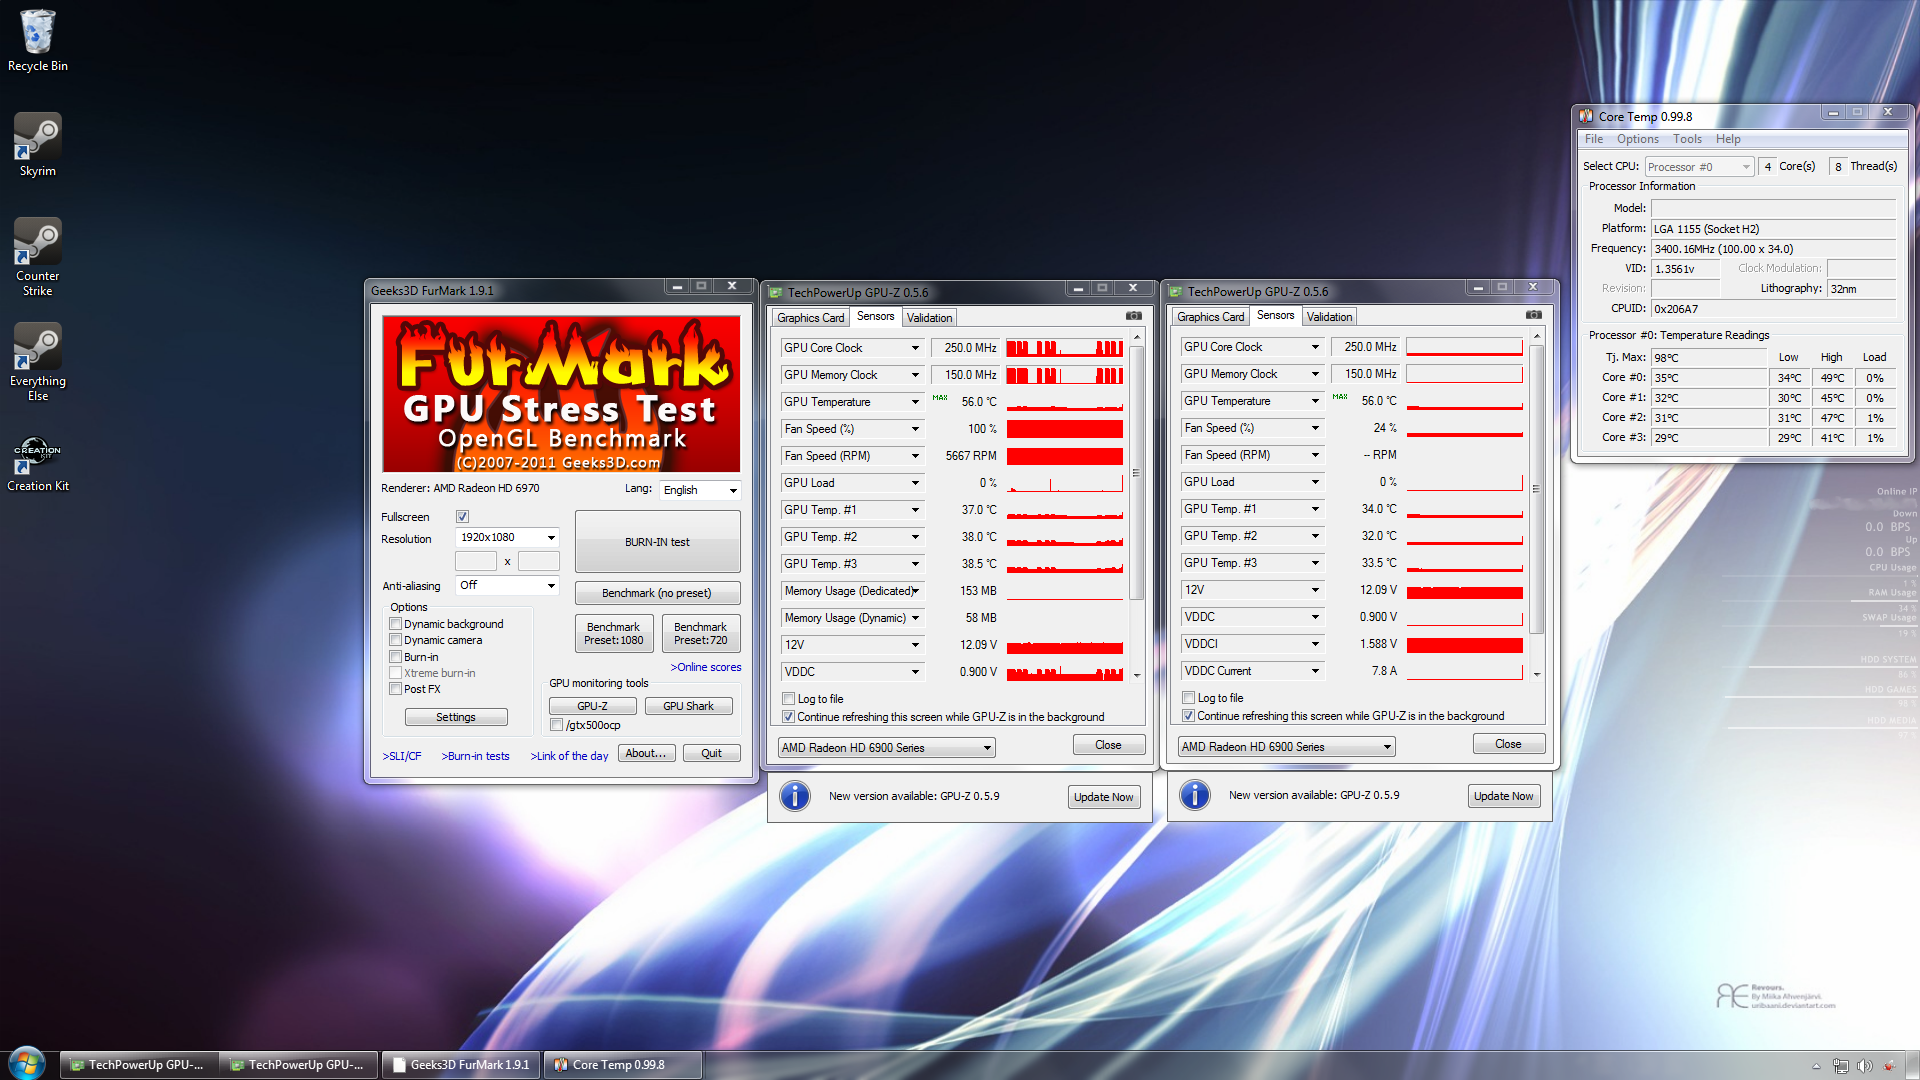
Task: Enable Dynamic camera option
Action: pyautogui.click(x=395, y=640)
